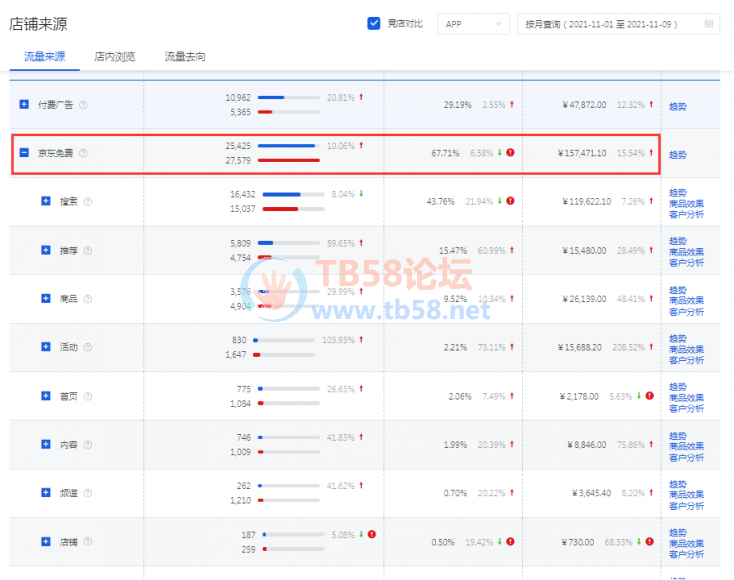
Task: Click the red warning icon beside 6.58%
Action: [510, 152]
